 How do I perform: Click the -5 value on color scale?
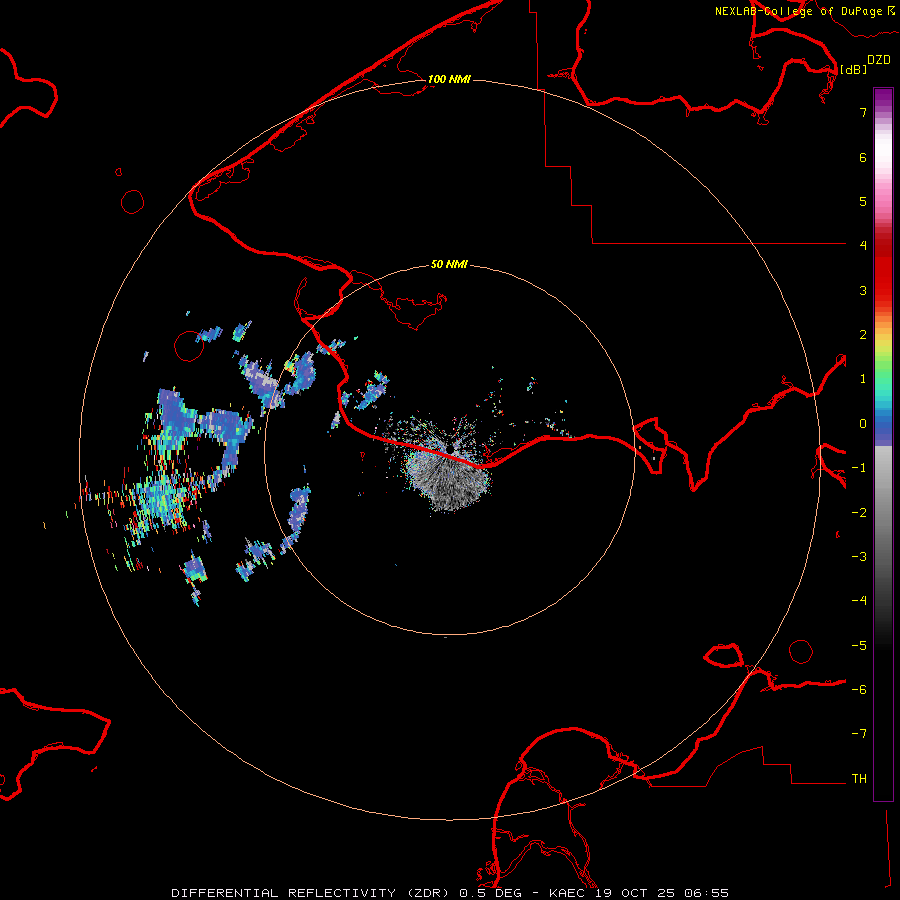point(859,646)
